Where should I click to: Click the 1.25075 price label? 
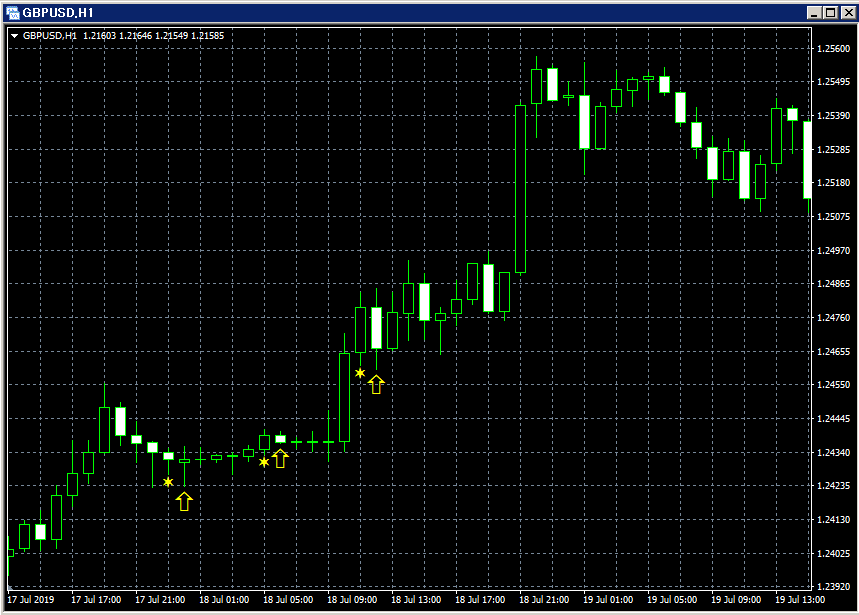coord(833,216)
